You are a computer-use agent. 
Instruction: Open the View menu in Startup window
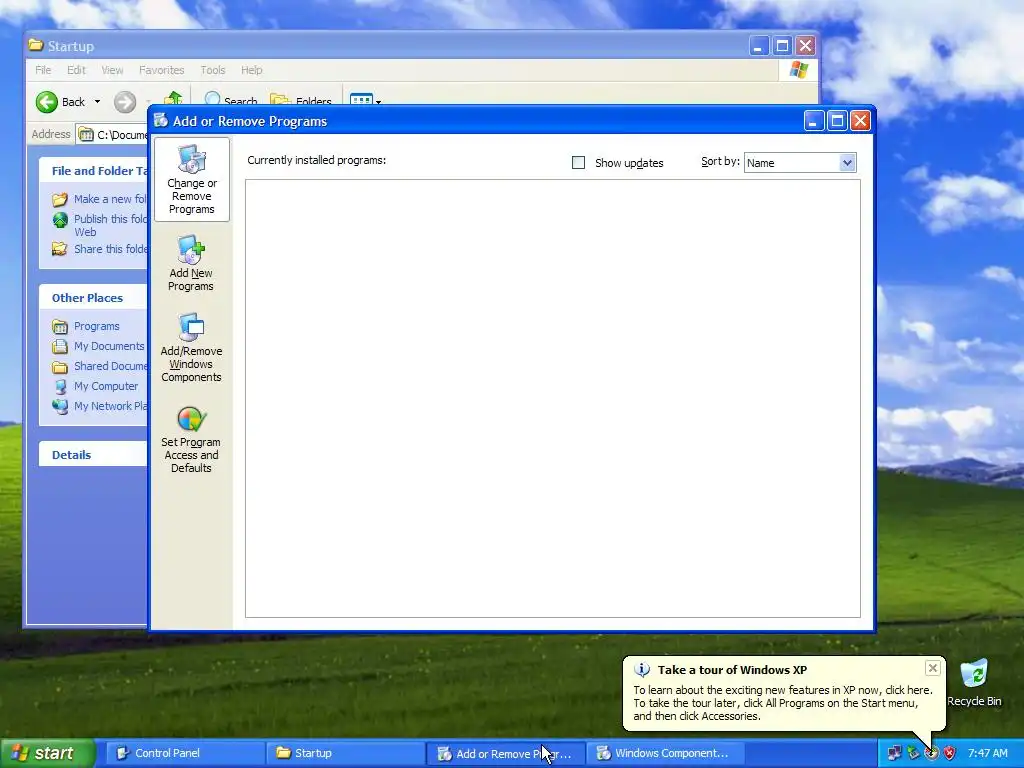tap(112, 70)
